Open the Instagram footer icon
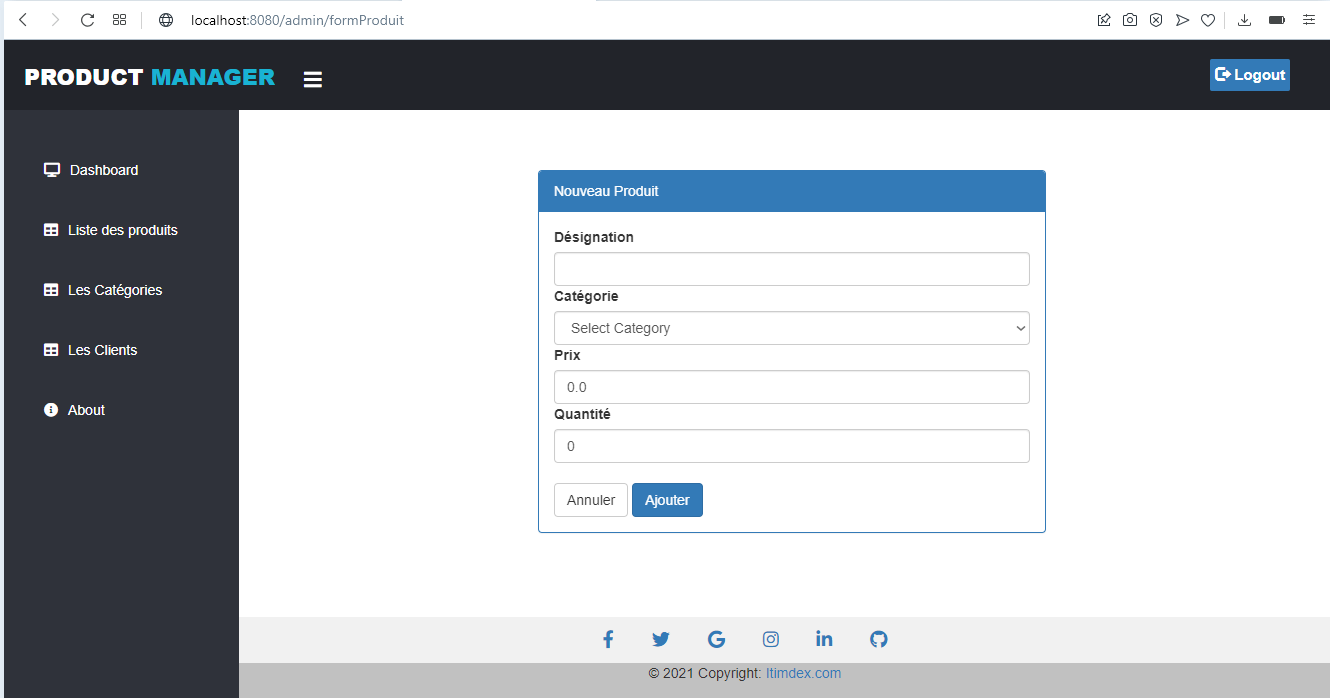 click(x=770, y=638)
